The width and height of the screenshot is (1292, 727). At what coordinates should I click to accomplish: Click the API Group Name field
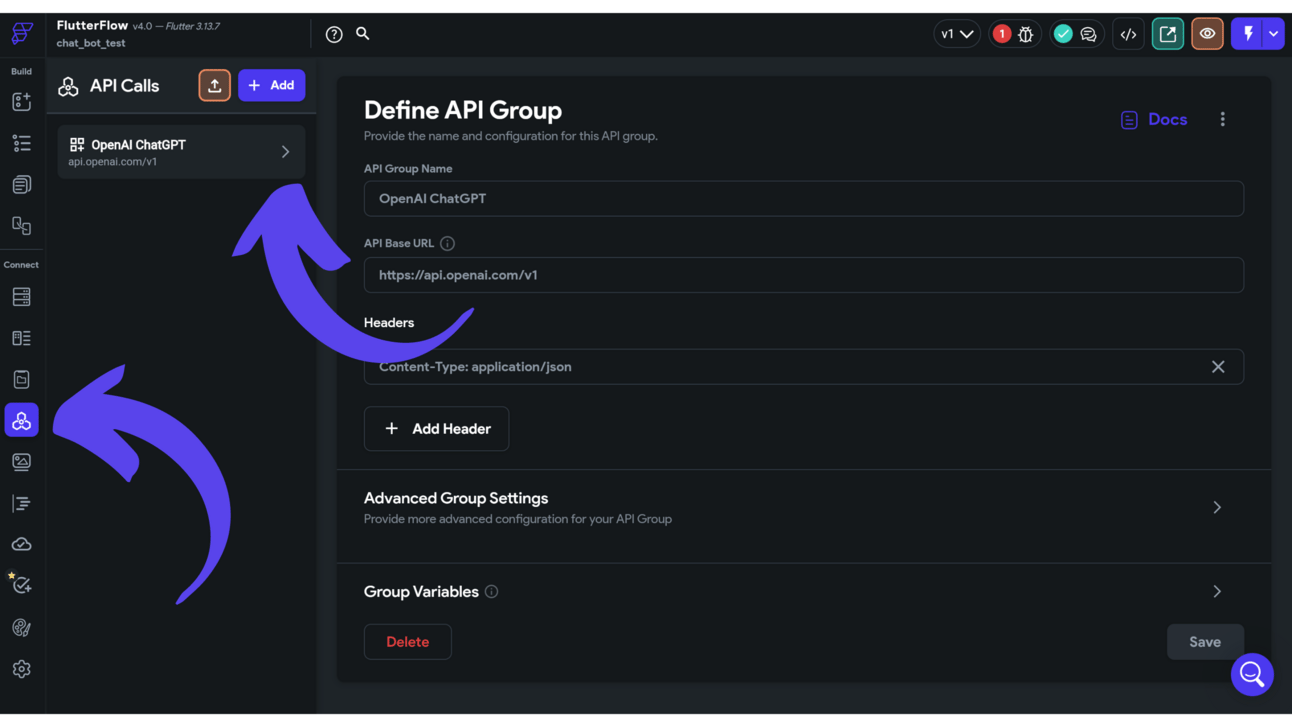point(804,199)
